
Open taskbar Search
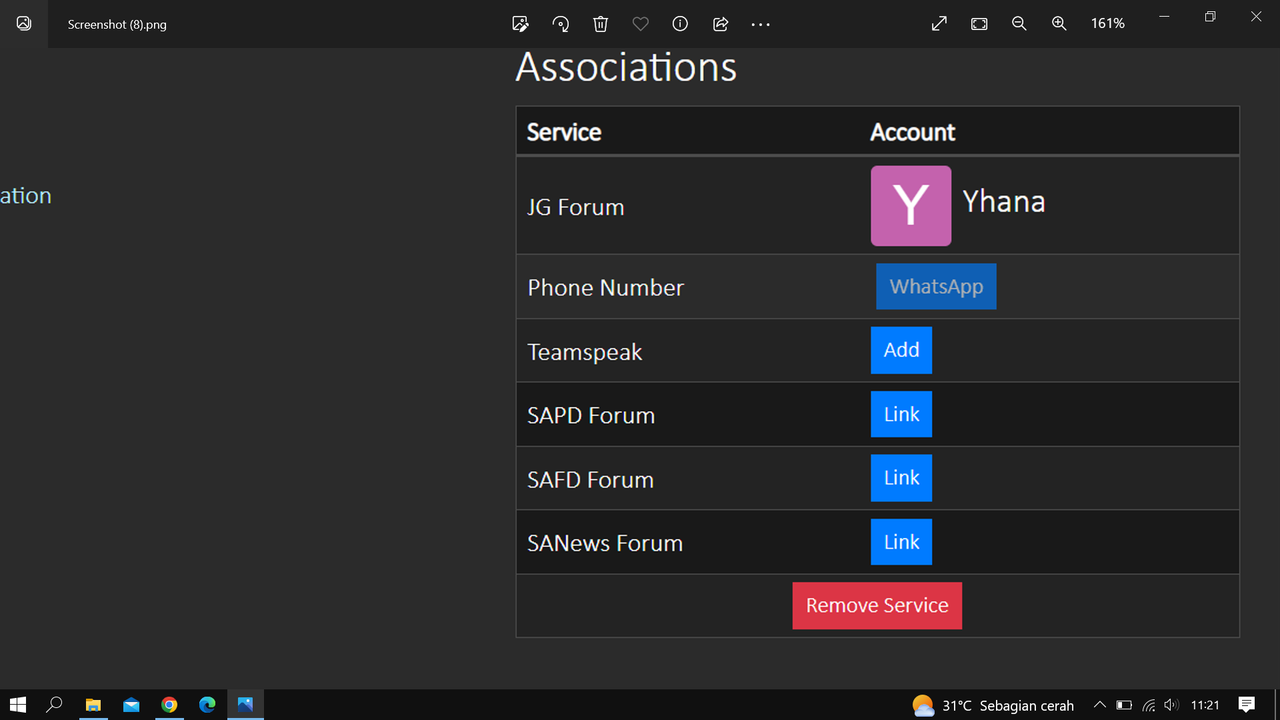pos(55,705)
